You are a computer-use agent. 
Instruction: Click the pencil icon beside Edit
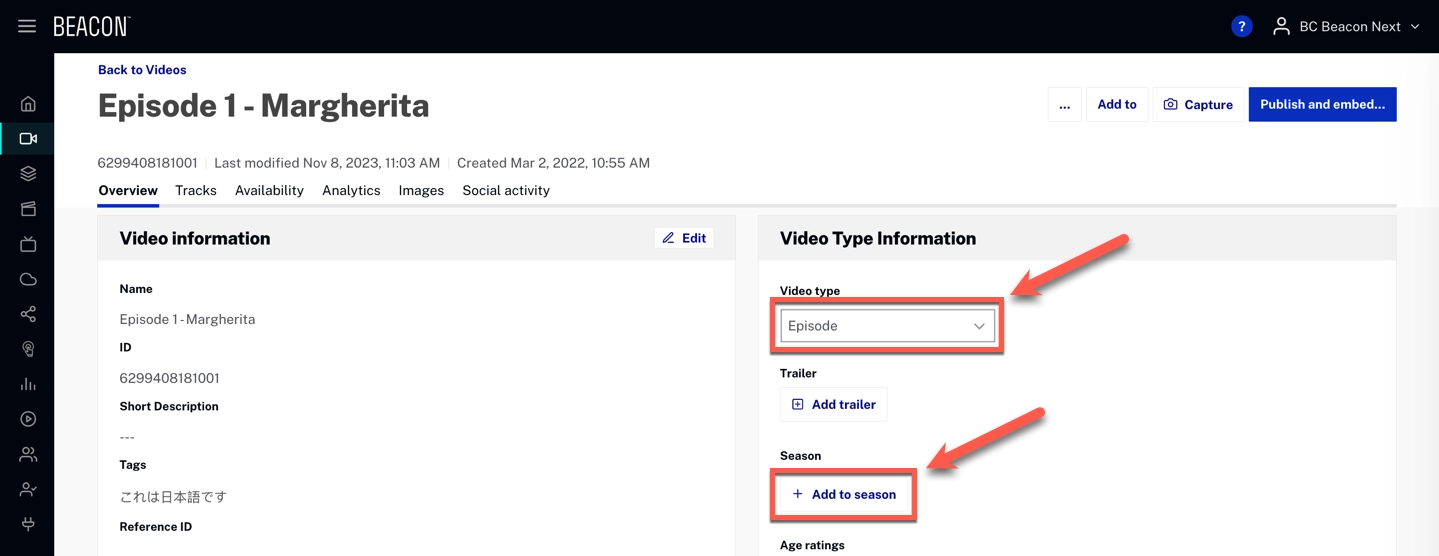pyautogui.click(x=668, y=238)
